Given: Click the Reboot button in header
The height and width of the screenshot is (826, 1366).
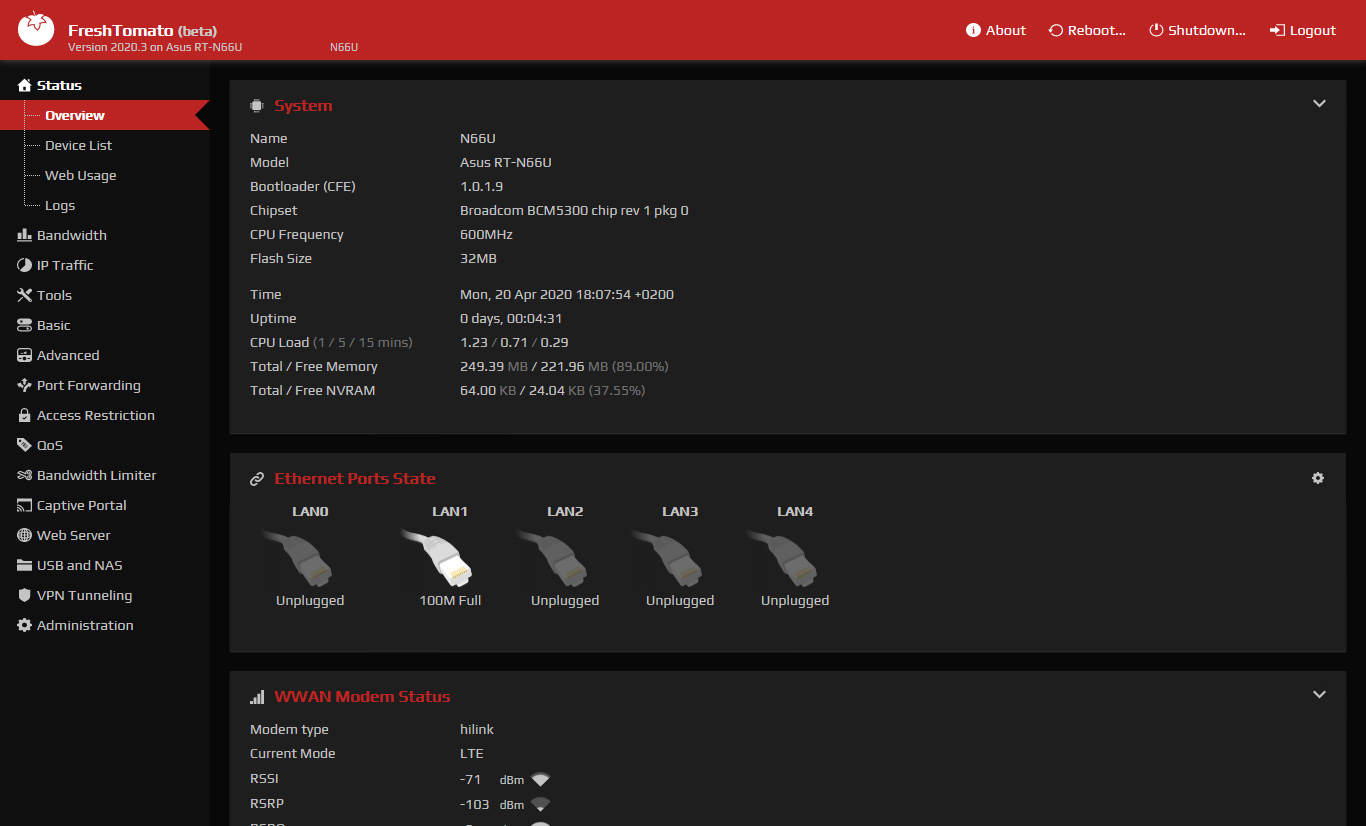Looking at the screenshot, I should 1087,30.
